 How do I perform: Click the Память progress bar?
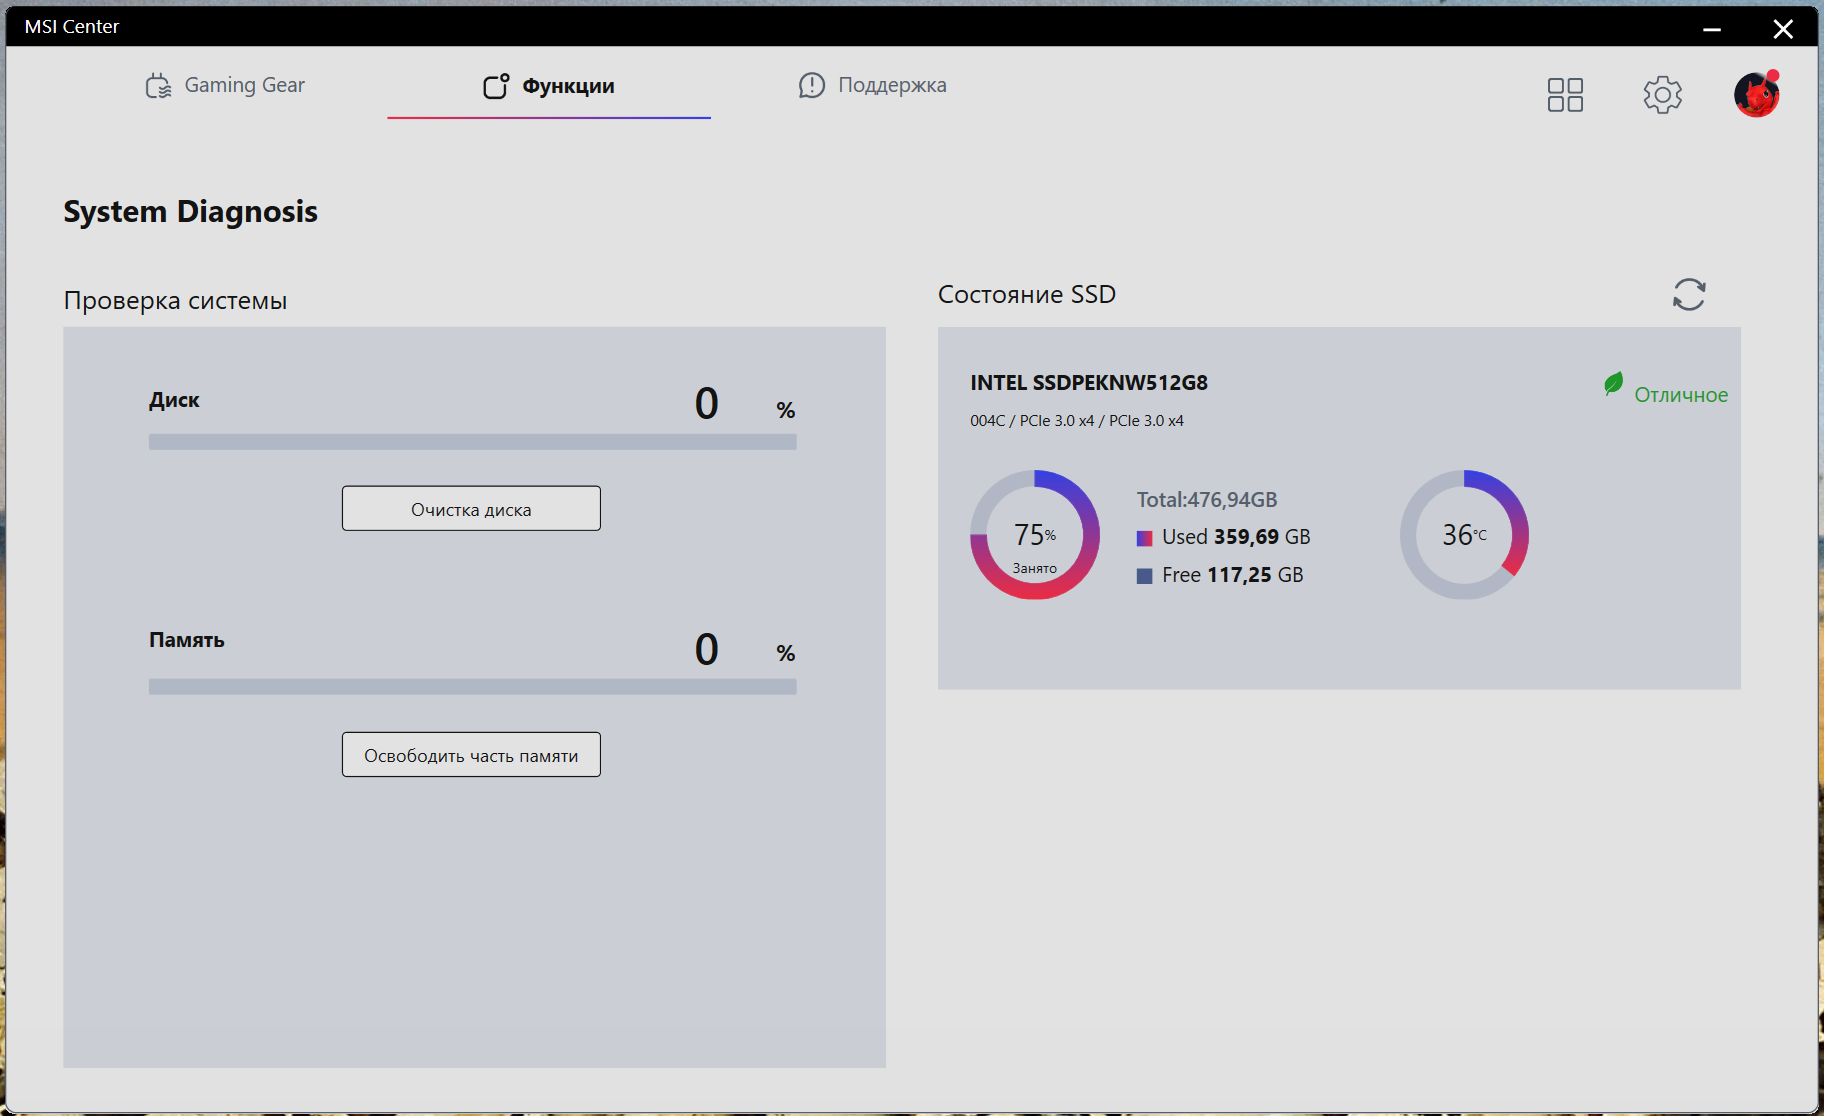tap(472, 687)
